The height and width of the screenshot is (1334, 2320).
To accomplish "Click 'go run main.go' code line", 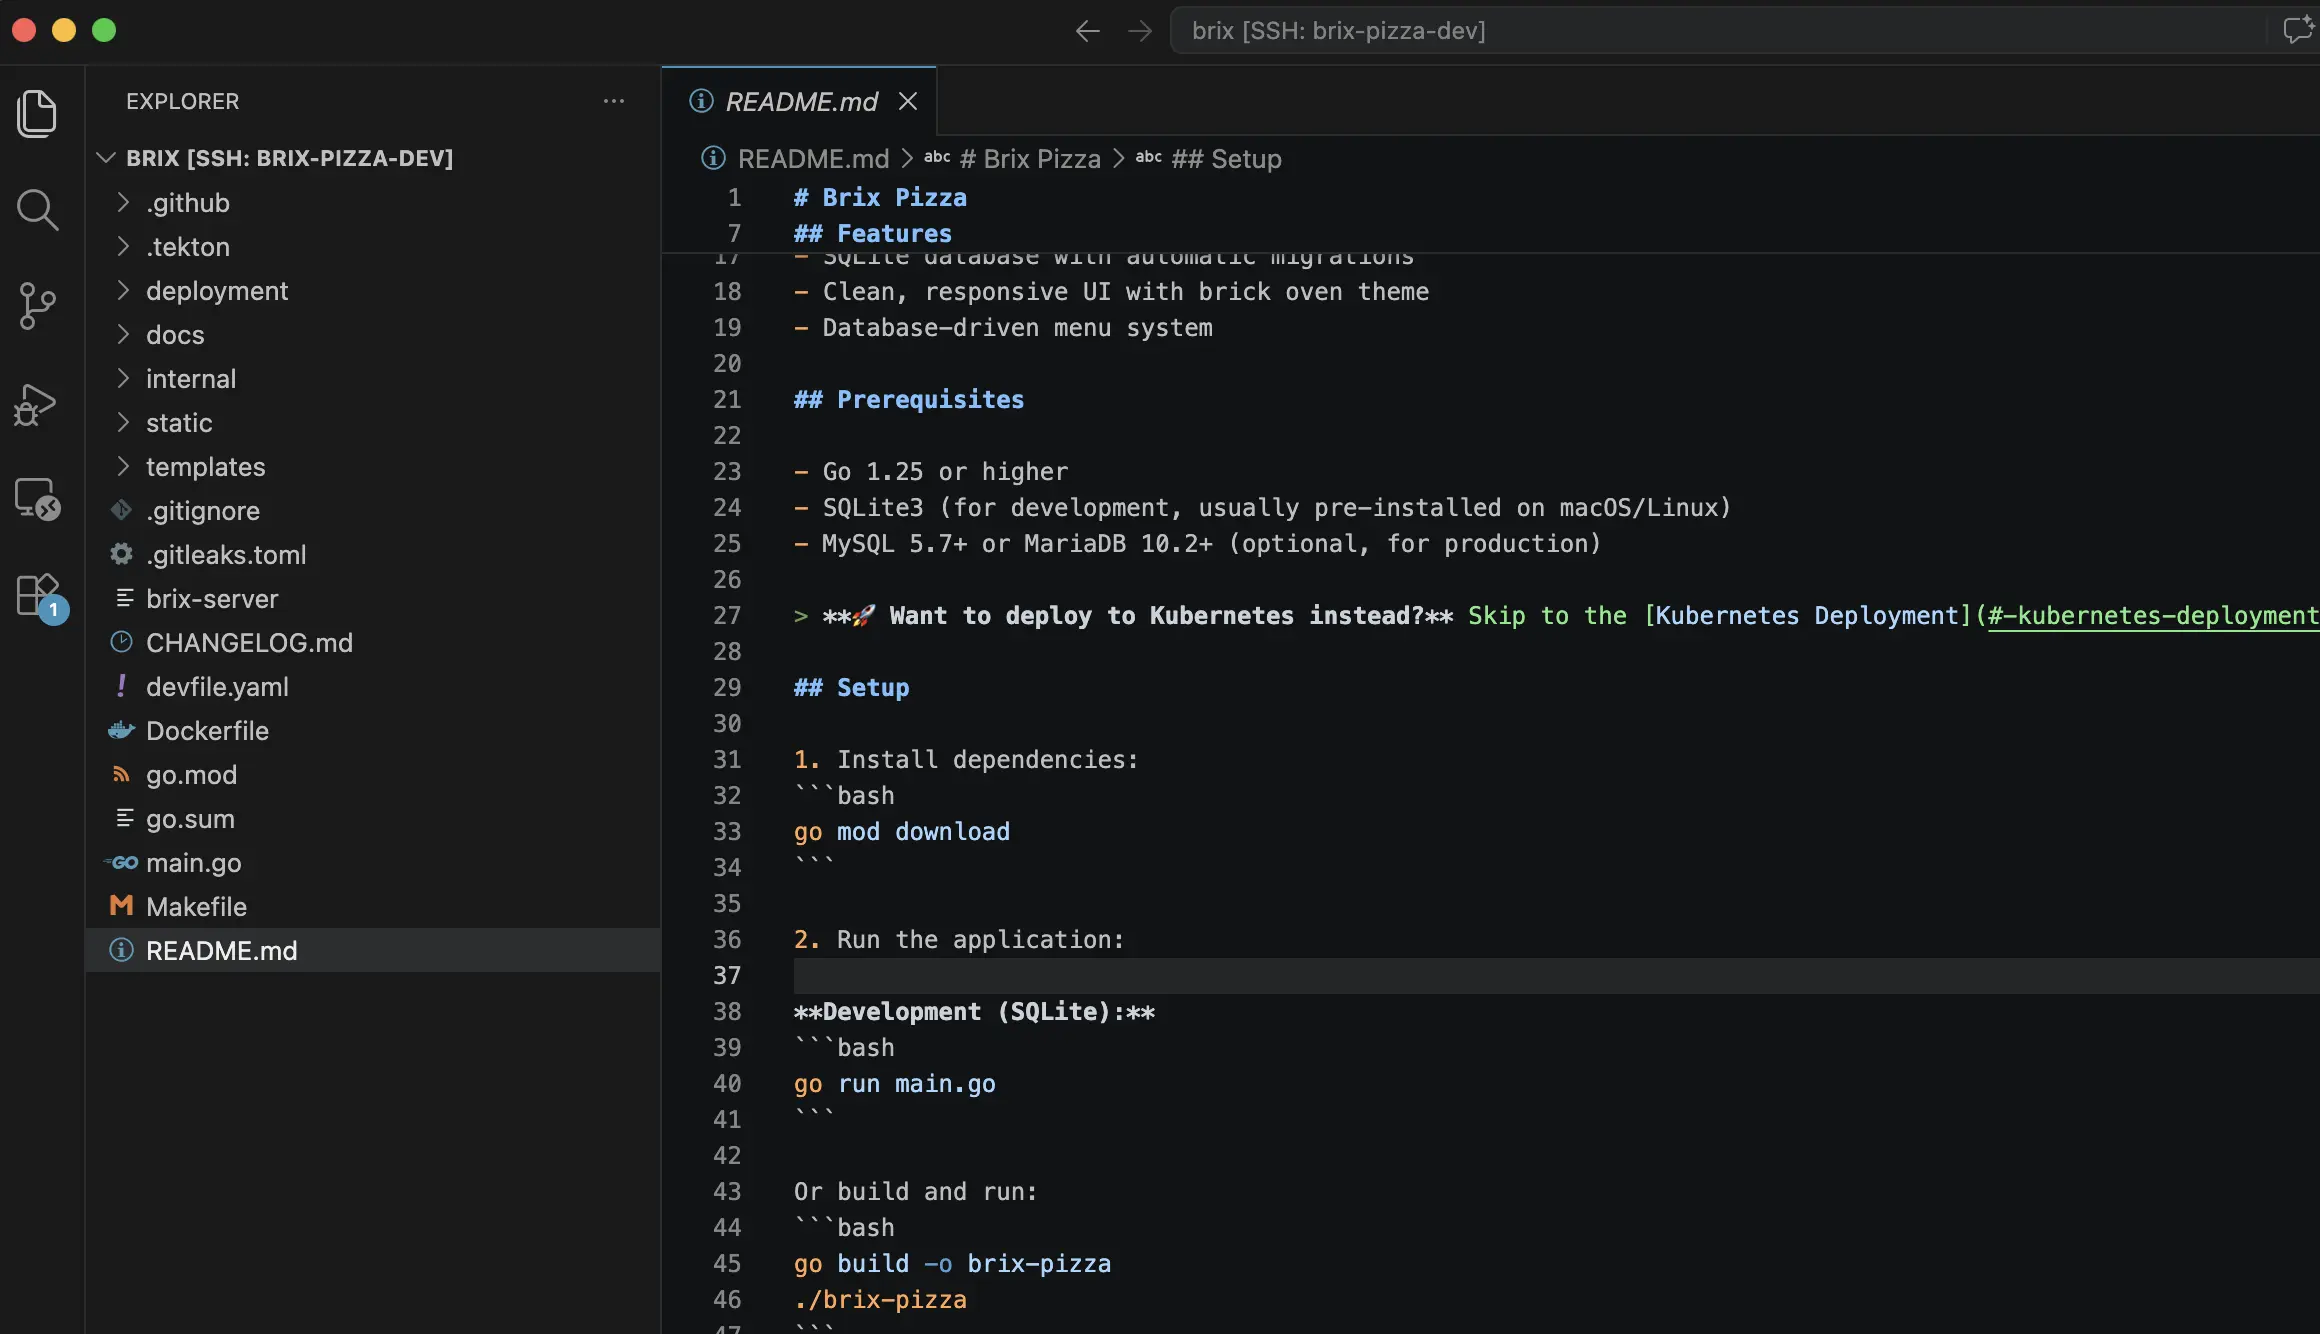I will pos(895,1084).
